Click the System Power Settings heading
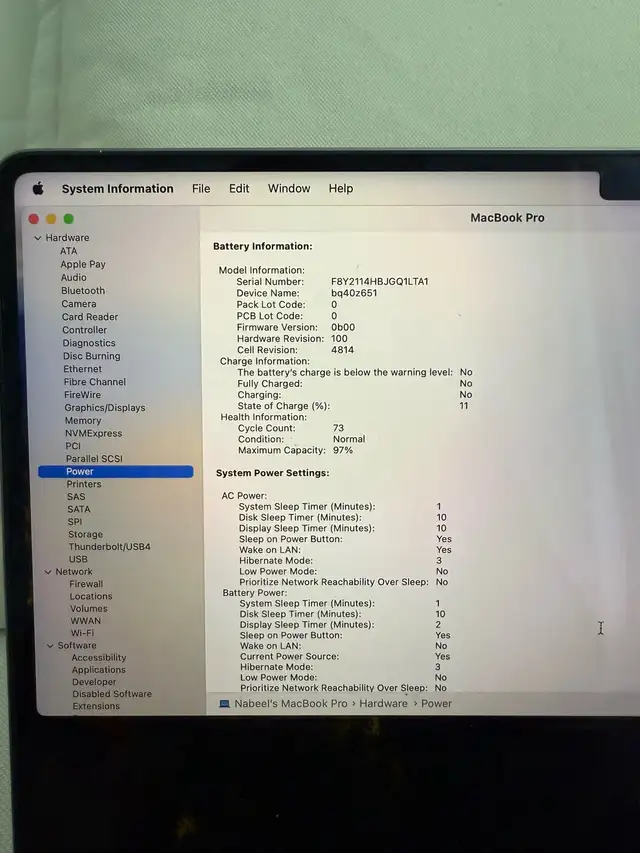The height and width of the screenshot is (853, 640). [x=273, y=473]
